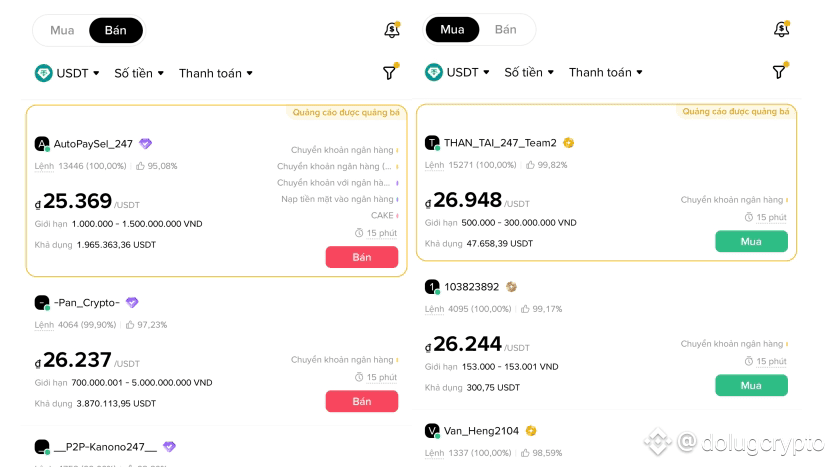Image resolution: width=833 pixels, height=467 pixels.
Task: Click the 26.237 price of -Pan_Crypto- offer
Action: 77,360
